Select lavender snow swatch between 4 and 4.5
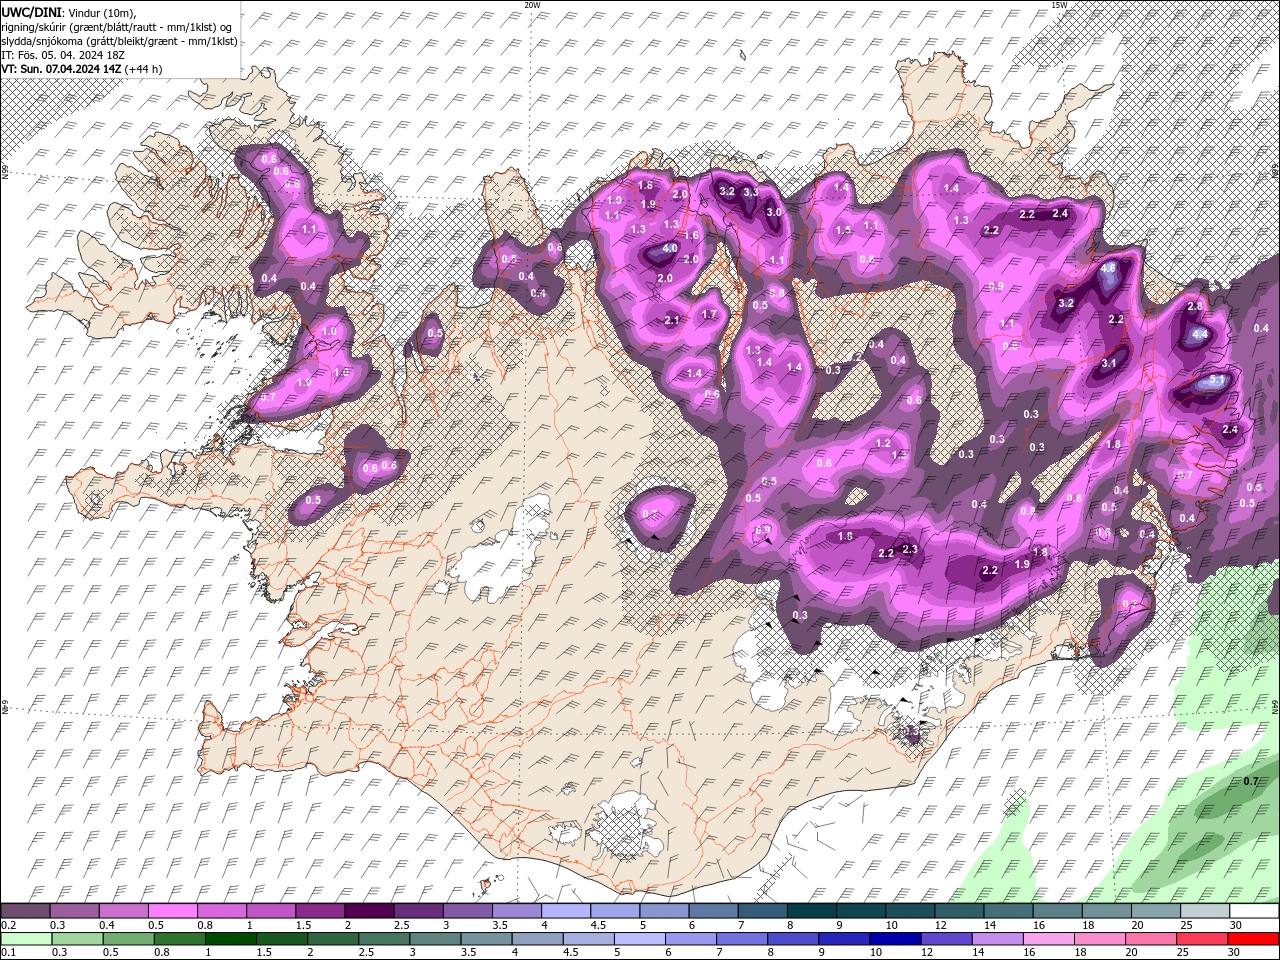1280x960 pixels. (x=566, y=911)
